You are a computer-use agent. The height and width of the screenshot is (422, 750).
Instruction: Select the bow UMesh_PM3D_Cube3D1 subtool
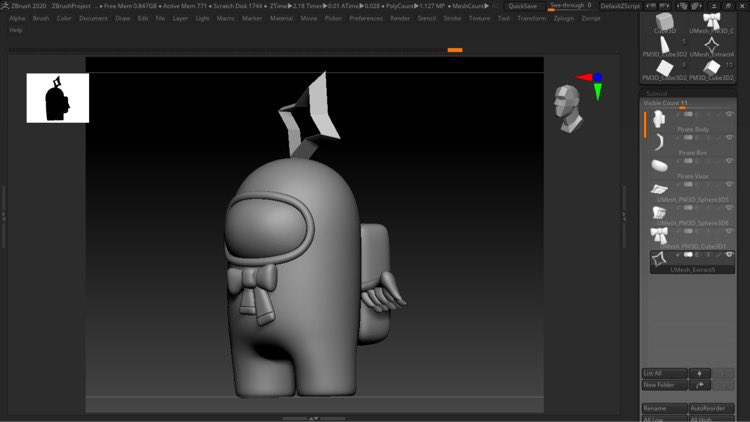(x=691, y=238)
